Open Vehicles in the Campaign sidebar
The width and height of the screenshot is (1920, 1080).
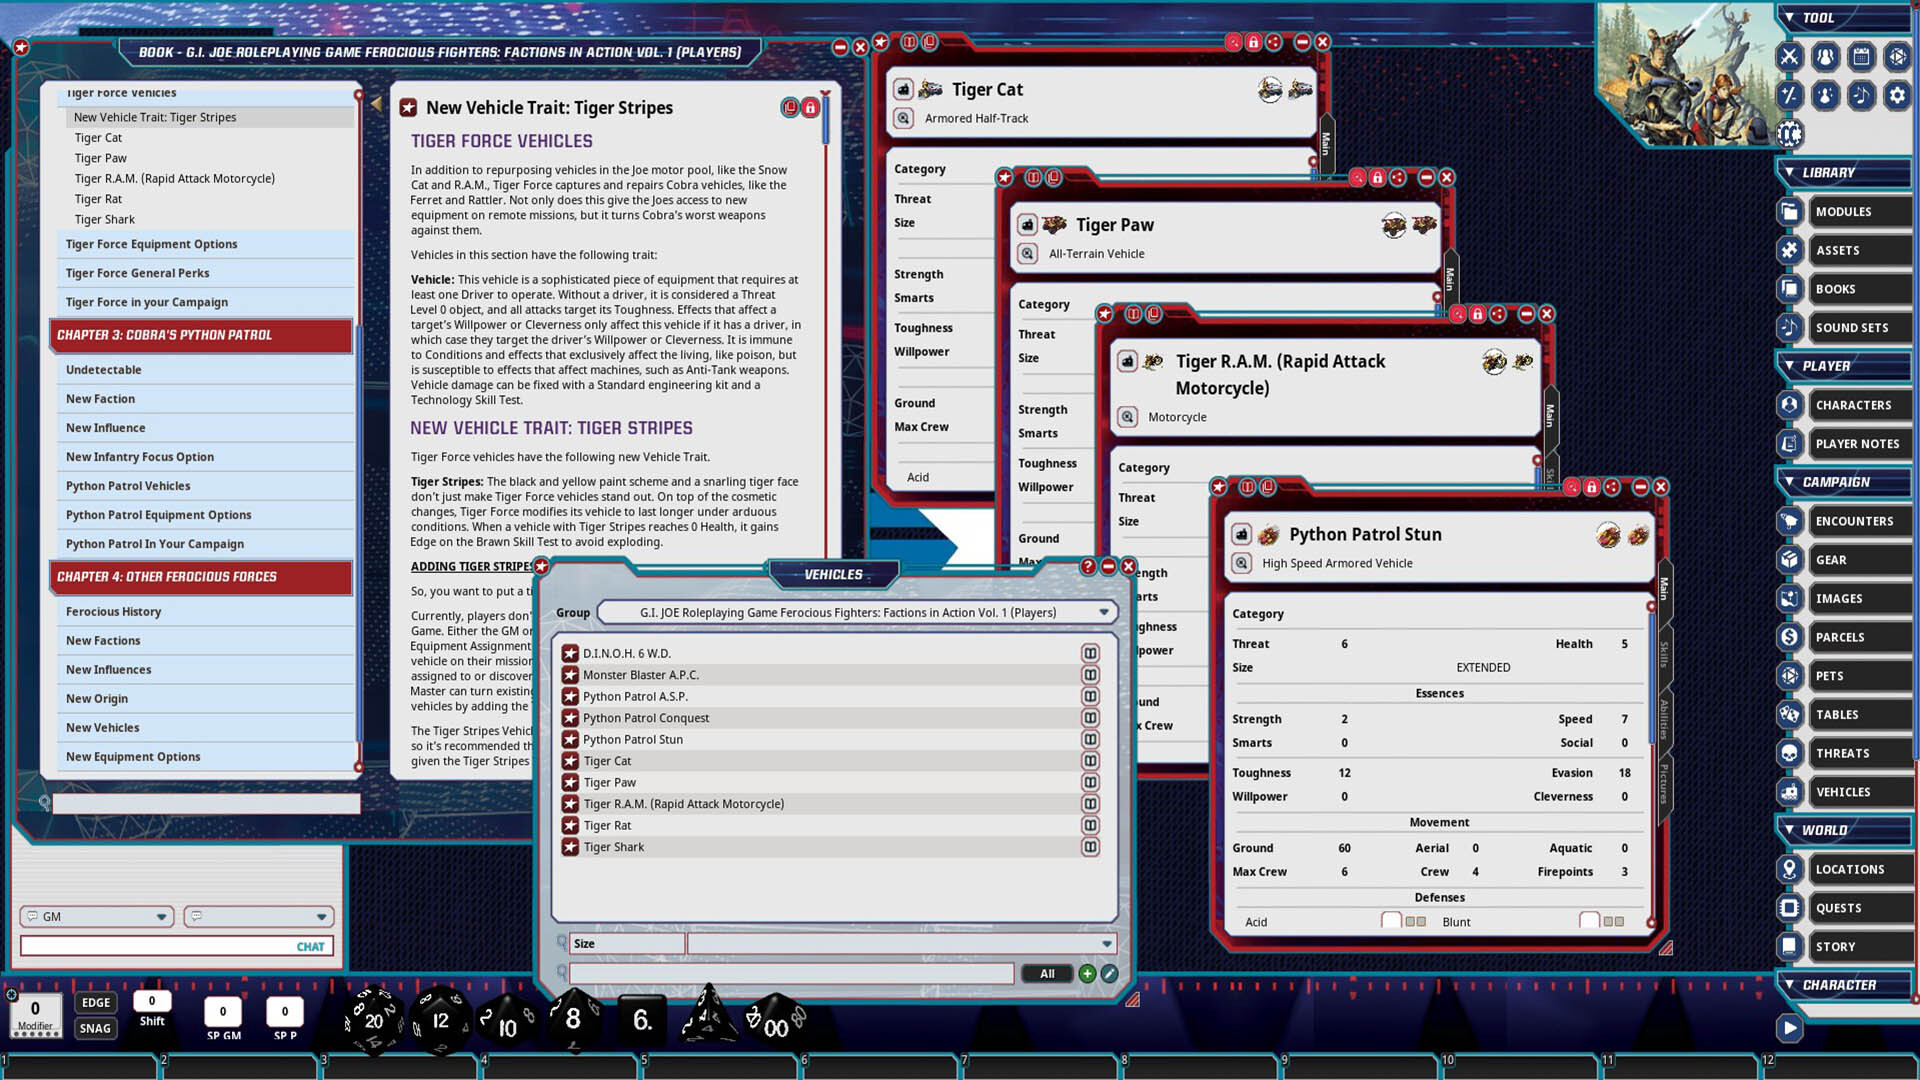point(1844,791)
